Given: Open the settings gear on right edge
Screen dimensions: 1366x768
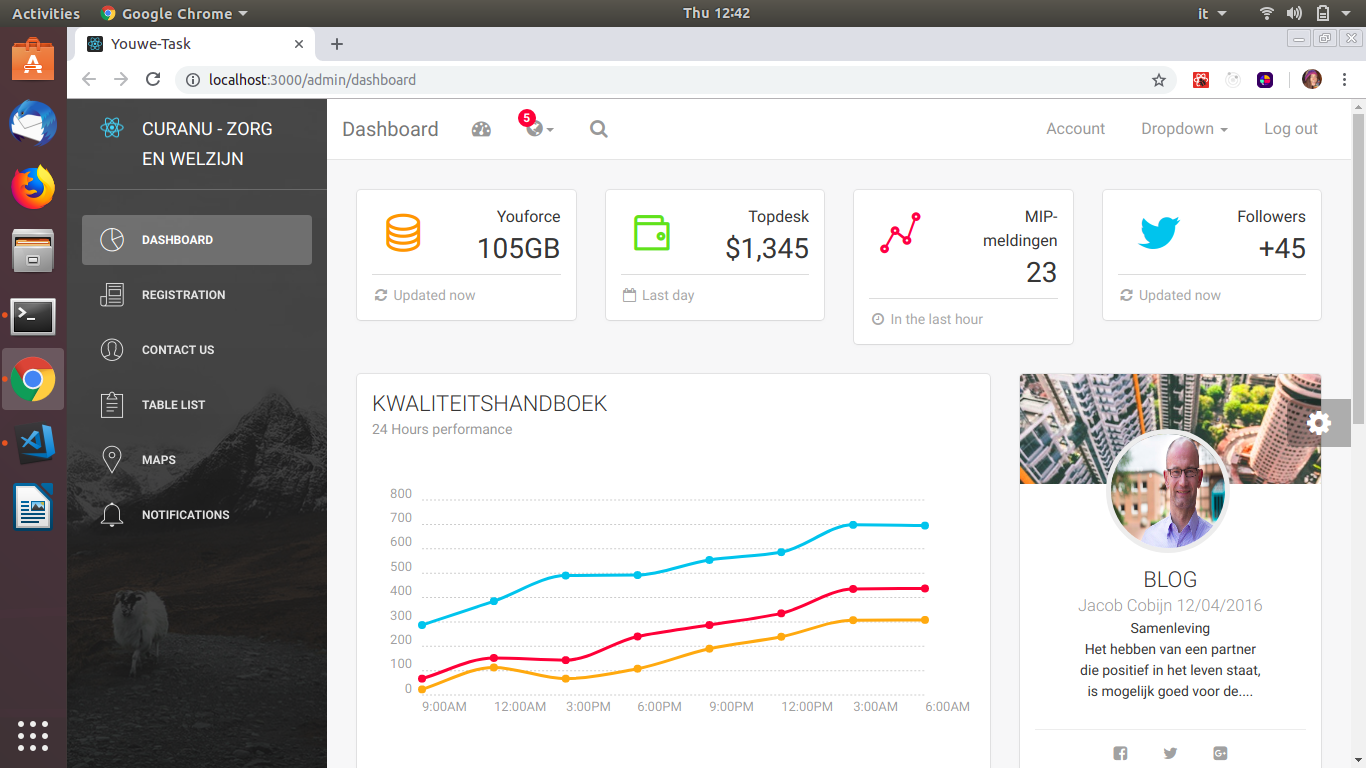Looking at the screenshot, I should [1319, 423].
